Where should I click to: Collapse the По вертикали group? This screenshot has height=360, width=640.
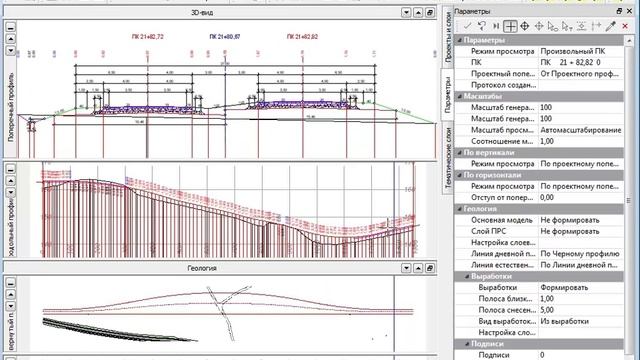(x=460, y=153)
